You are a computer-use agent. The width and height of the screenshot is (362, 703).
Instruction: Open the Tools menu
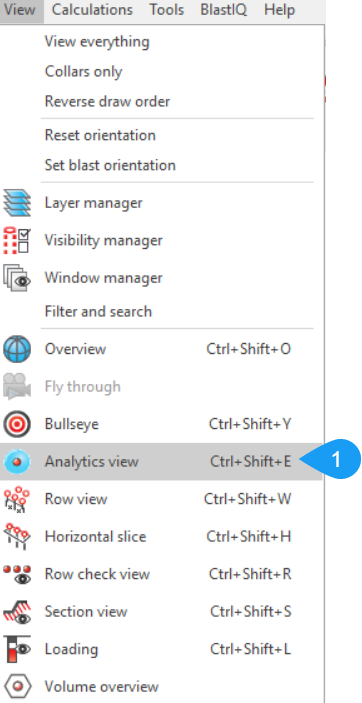coord(166,10)
